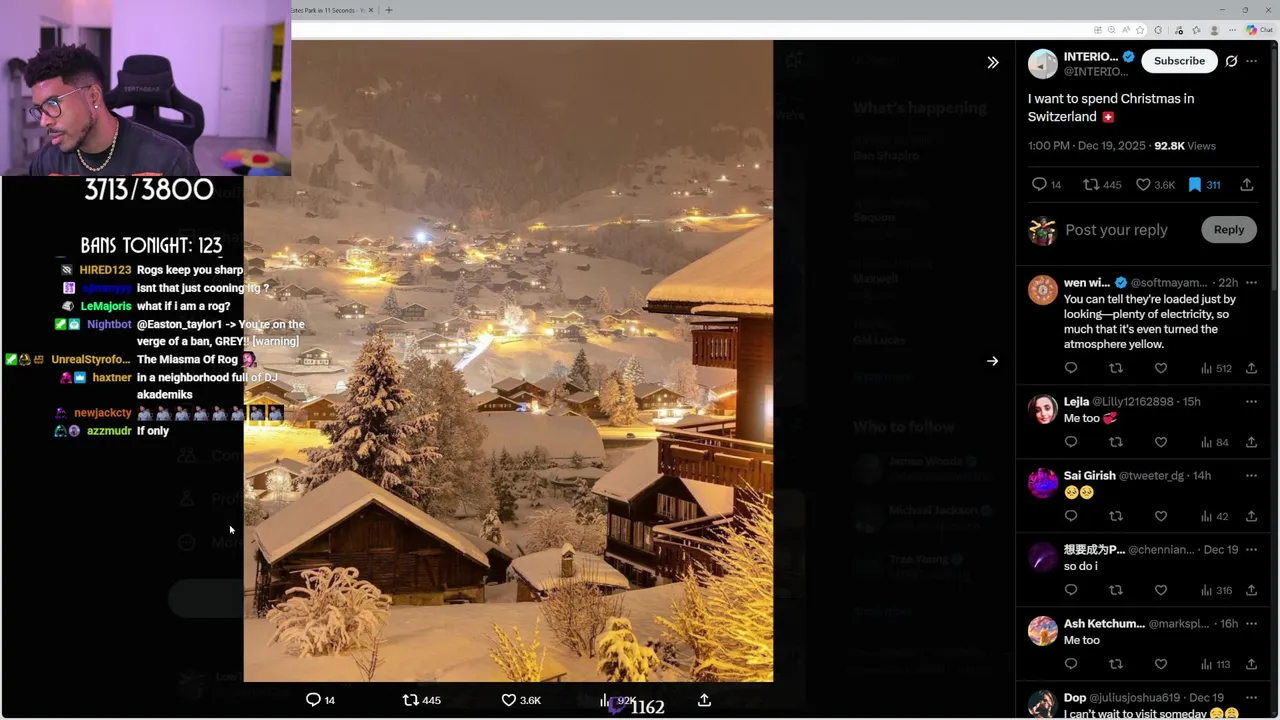This screenshot has width=1280, height=720.
Task: Click chat message 'If only'
Action: click(153, 431)
